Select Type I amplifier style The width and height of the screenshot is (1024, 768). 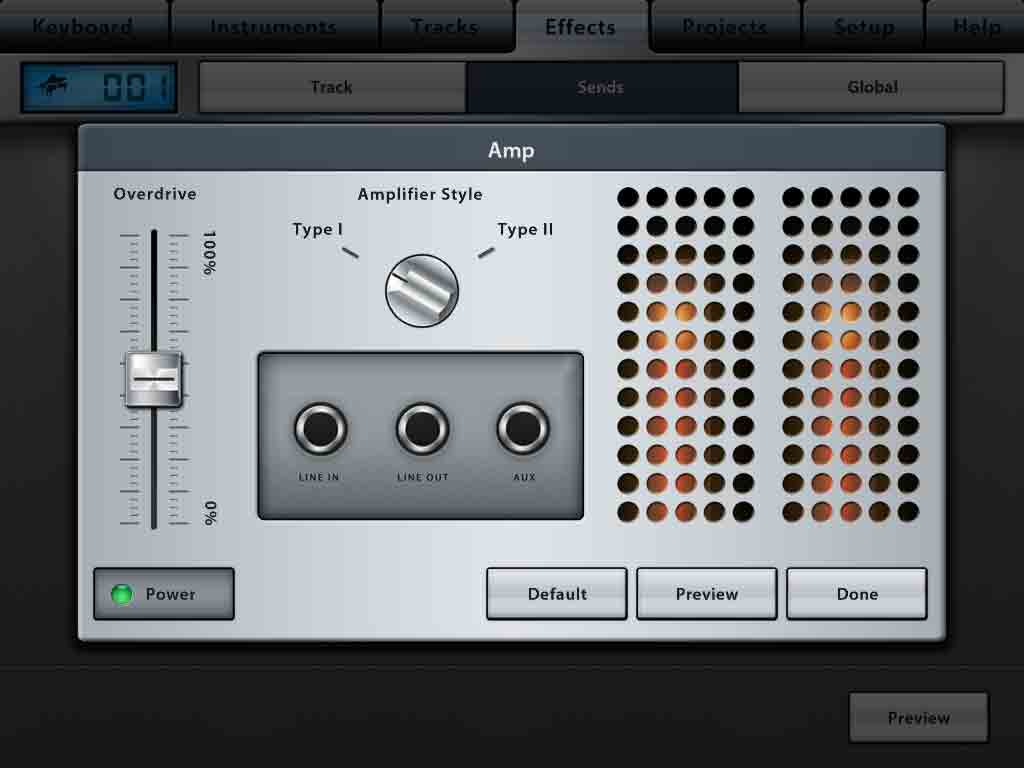pos(318,229)
